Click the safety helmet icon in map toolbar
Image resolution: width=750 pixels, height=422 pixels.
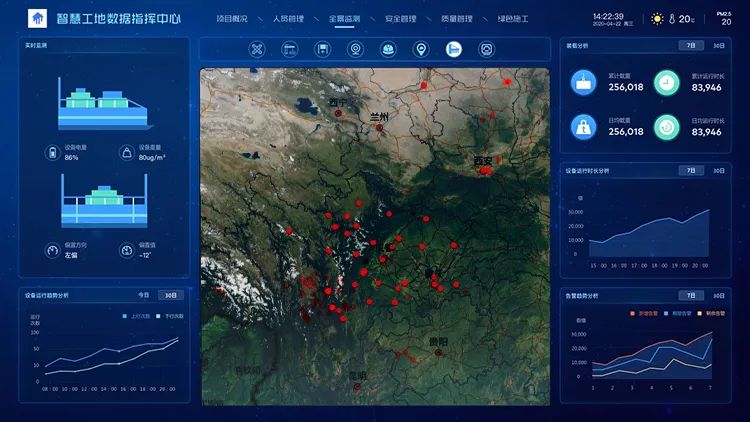(x=388, y=49)
